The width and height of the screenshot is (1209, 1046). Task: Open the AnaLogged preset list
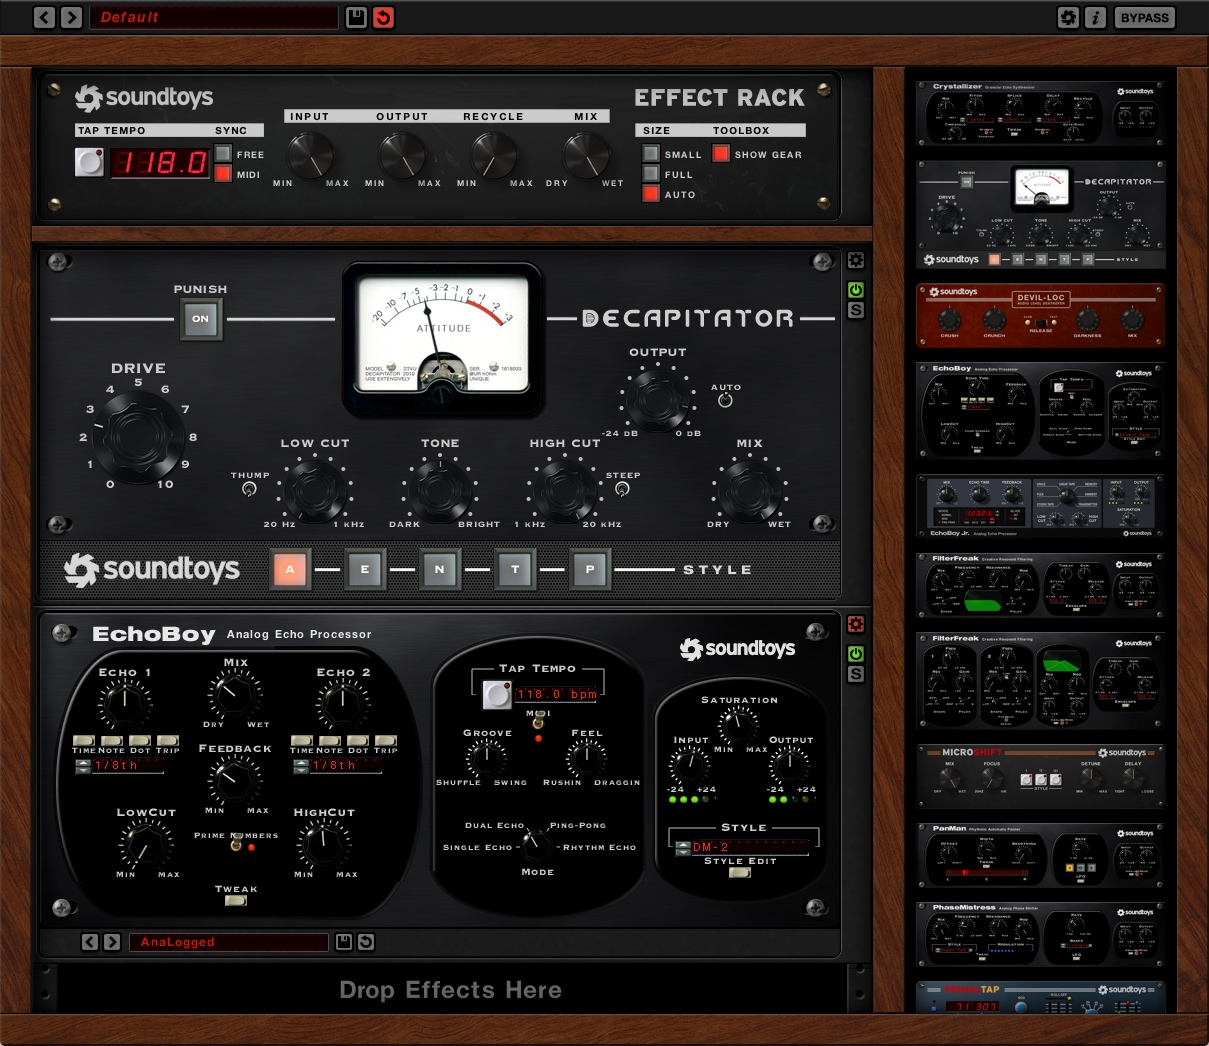(228, 942)
